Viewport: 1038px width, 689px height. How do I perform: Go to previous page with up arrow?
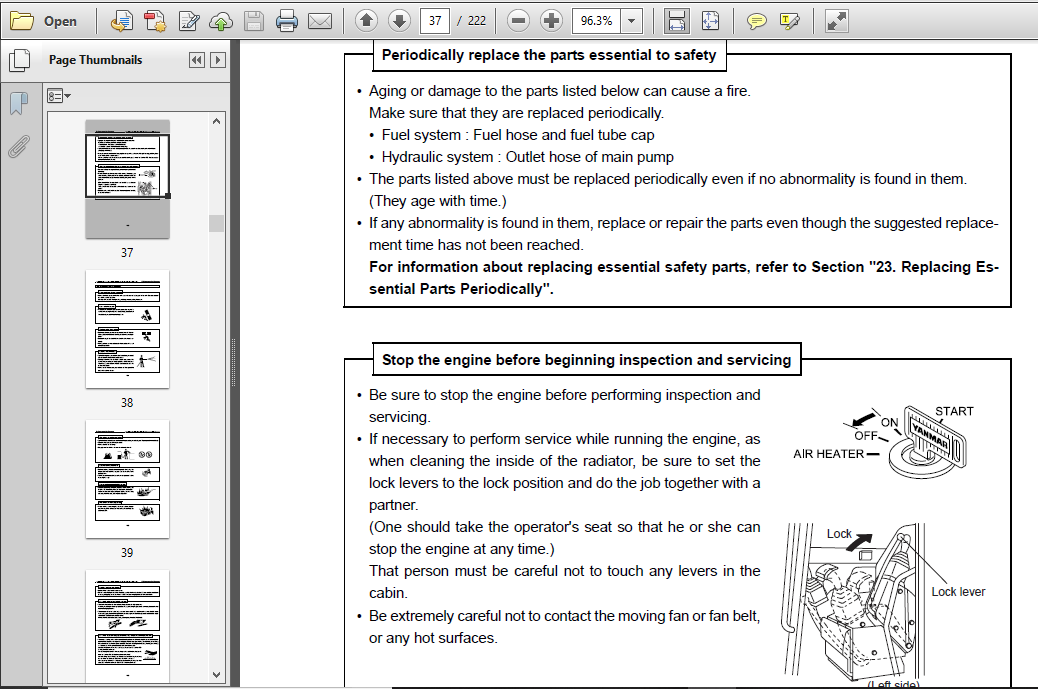click(x=366, y=21)
